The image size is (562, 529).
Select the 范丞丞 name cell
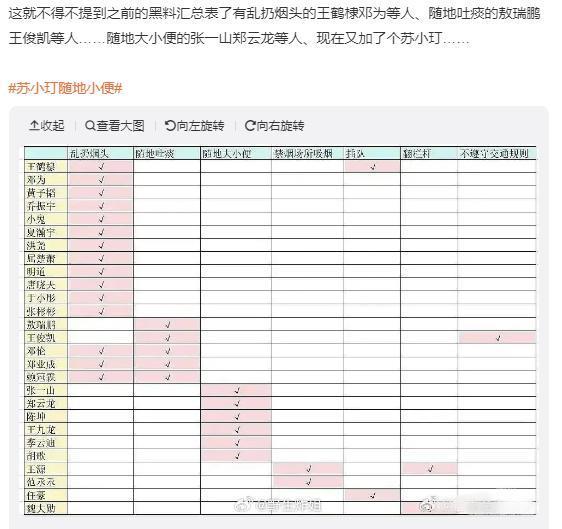46,482
